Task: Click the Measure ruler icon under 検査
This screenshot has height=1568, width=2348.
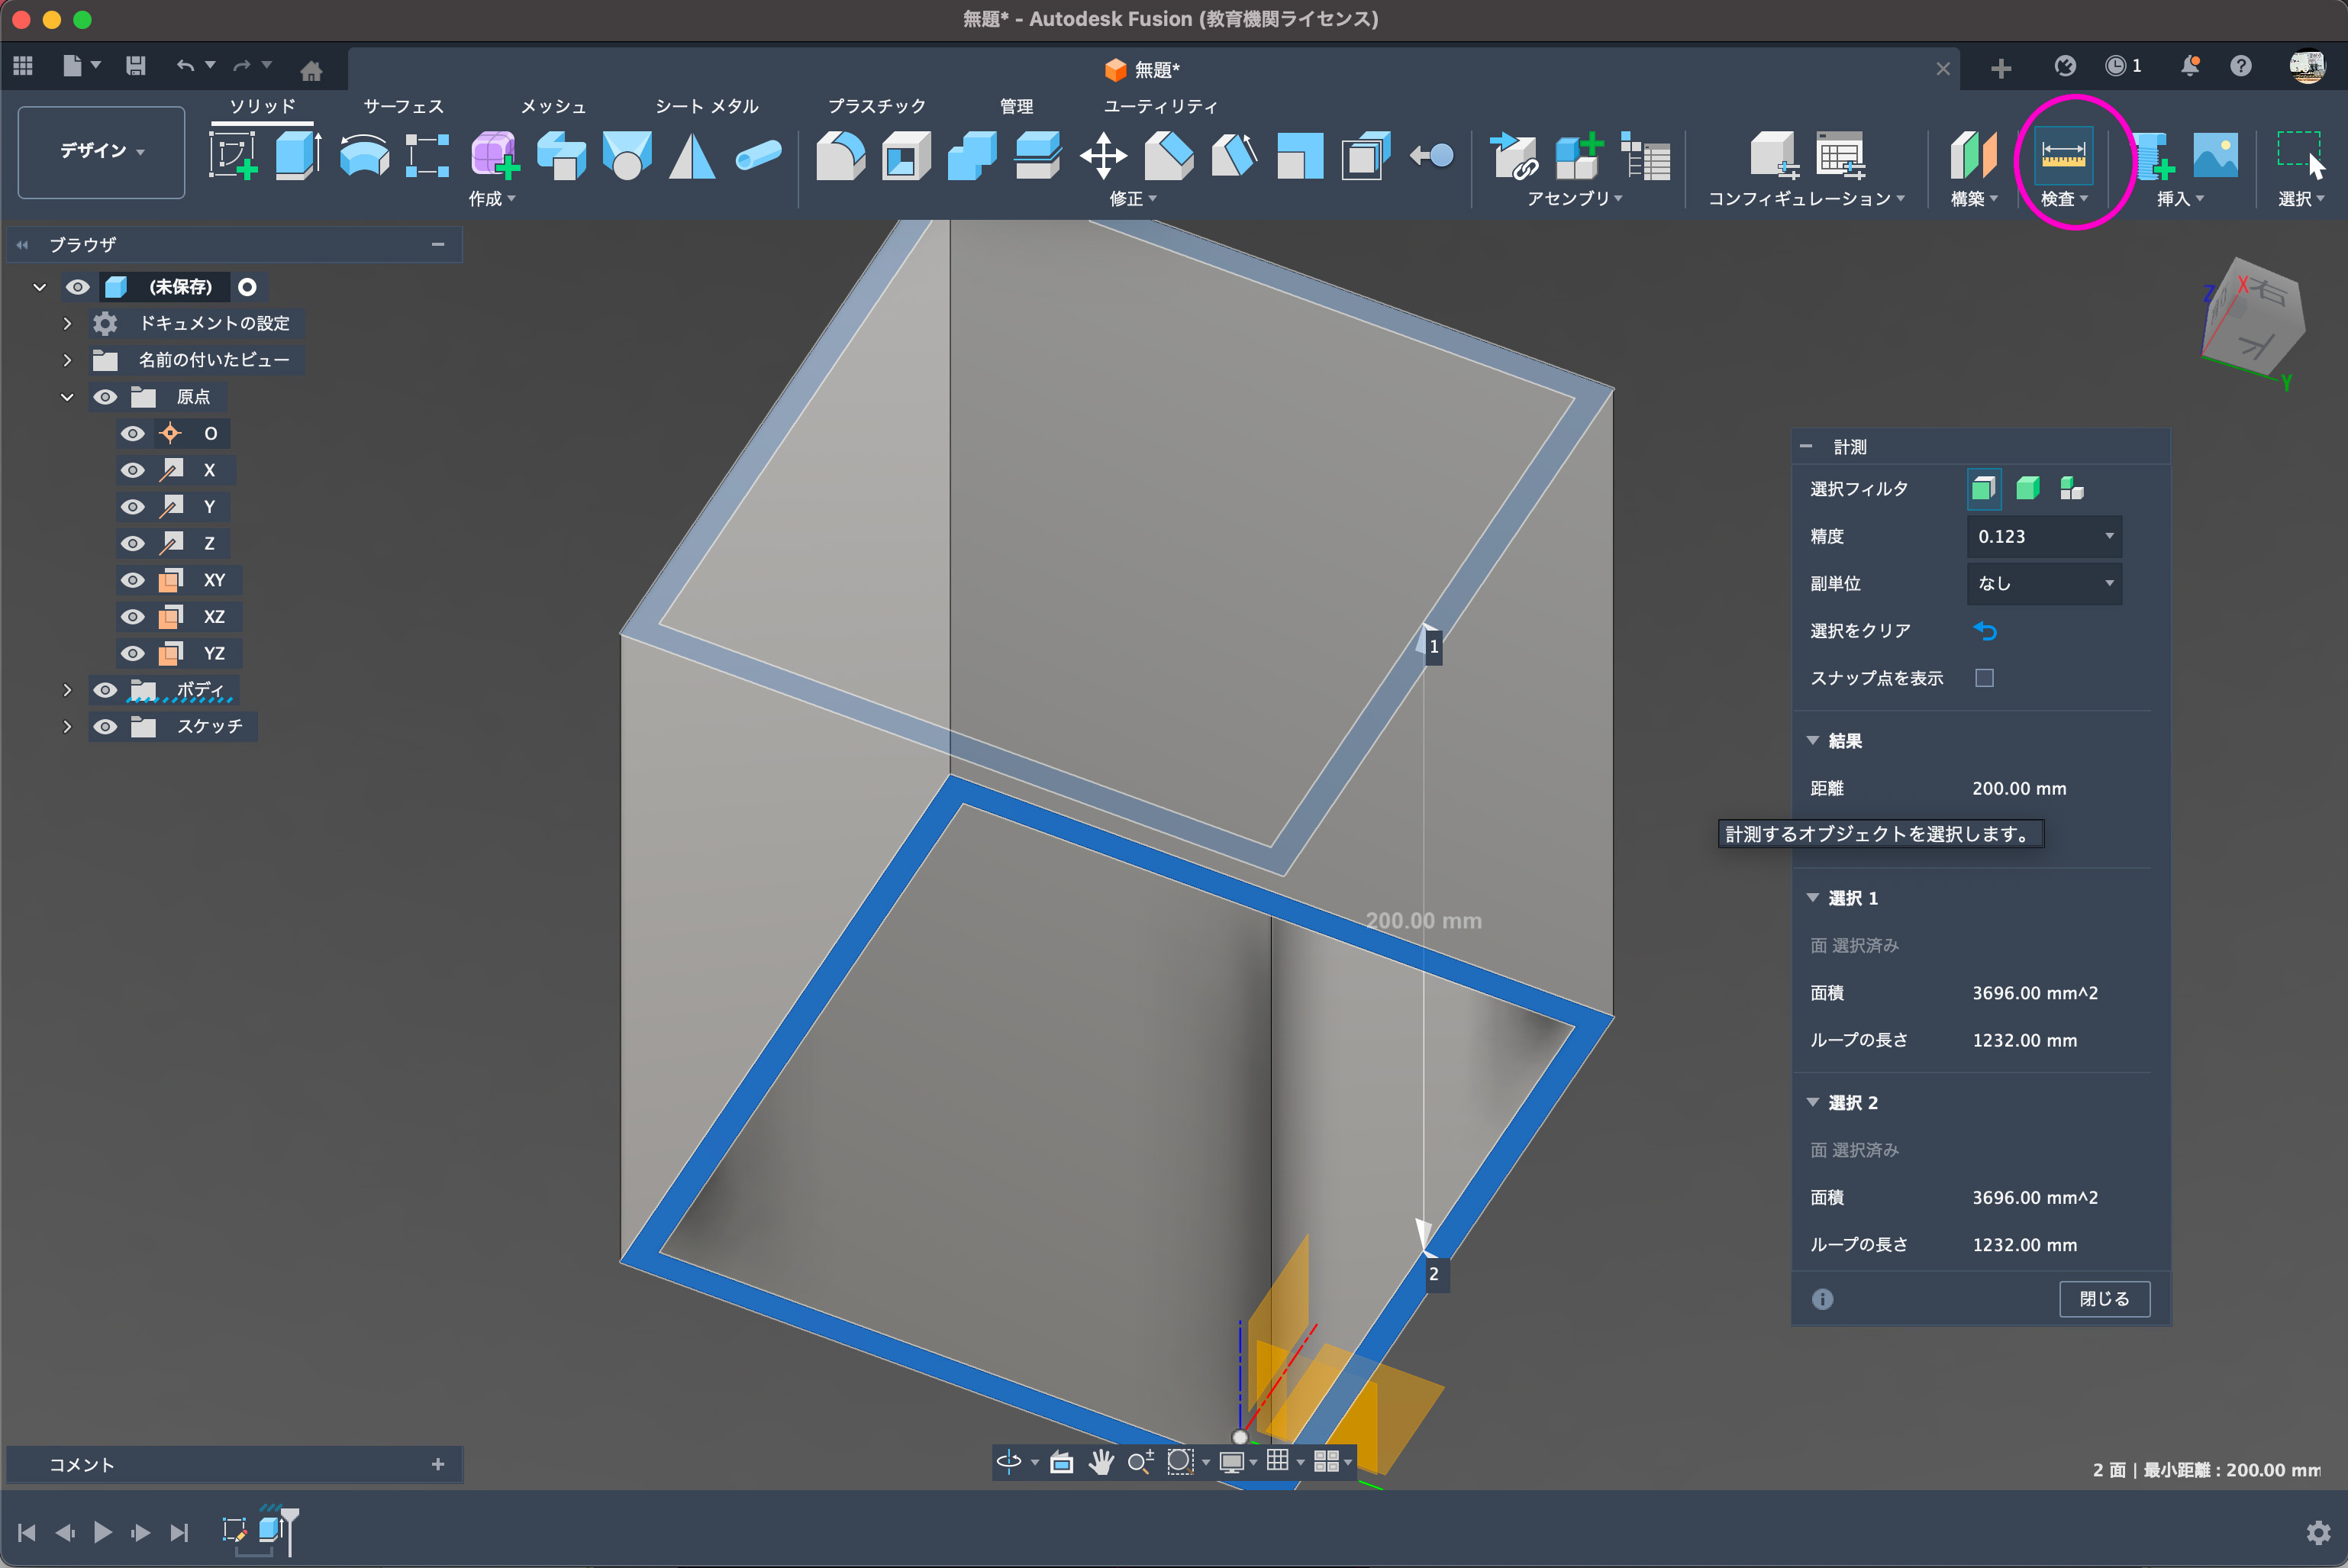Action: pos(2064,155)
